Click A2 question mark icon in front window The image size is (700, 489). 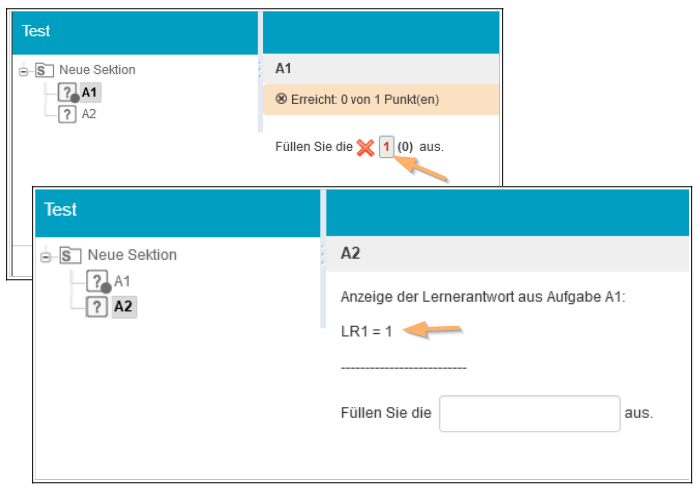coord(97,307)
